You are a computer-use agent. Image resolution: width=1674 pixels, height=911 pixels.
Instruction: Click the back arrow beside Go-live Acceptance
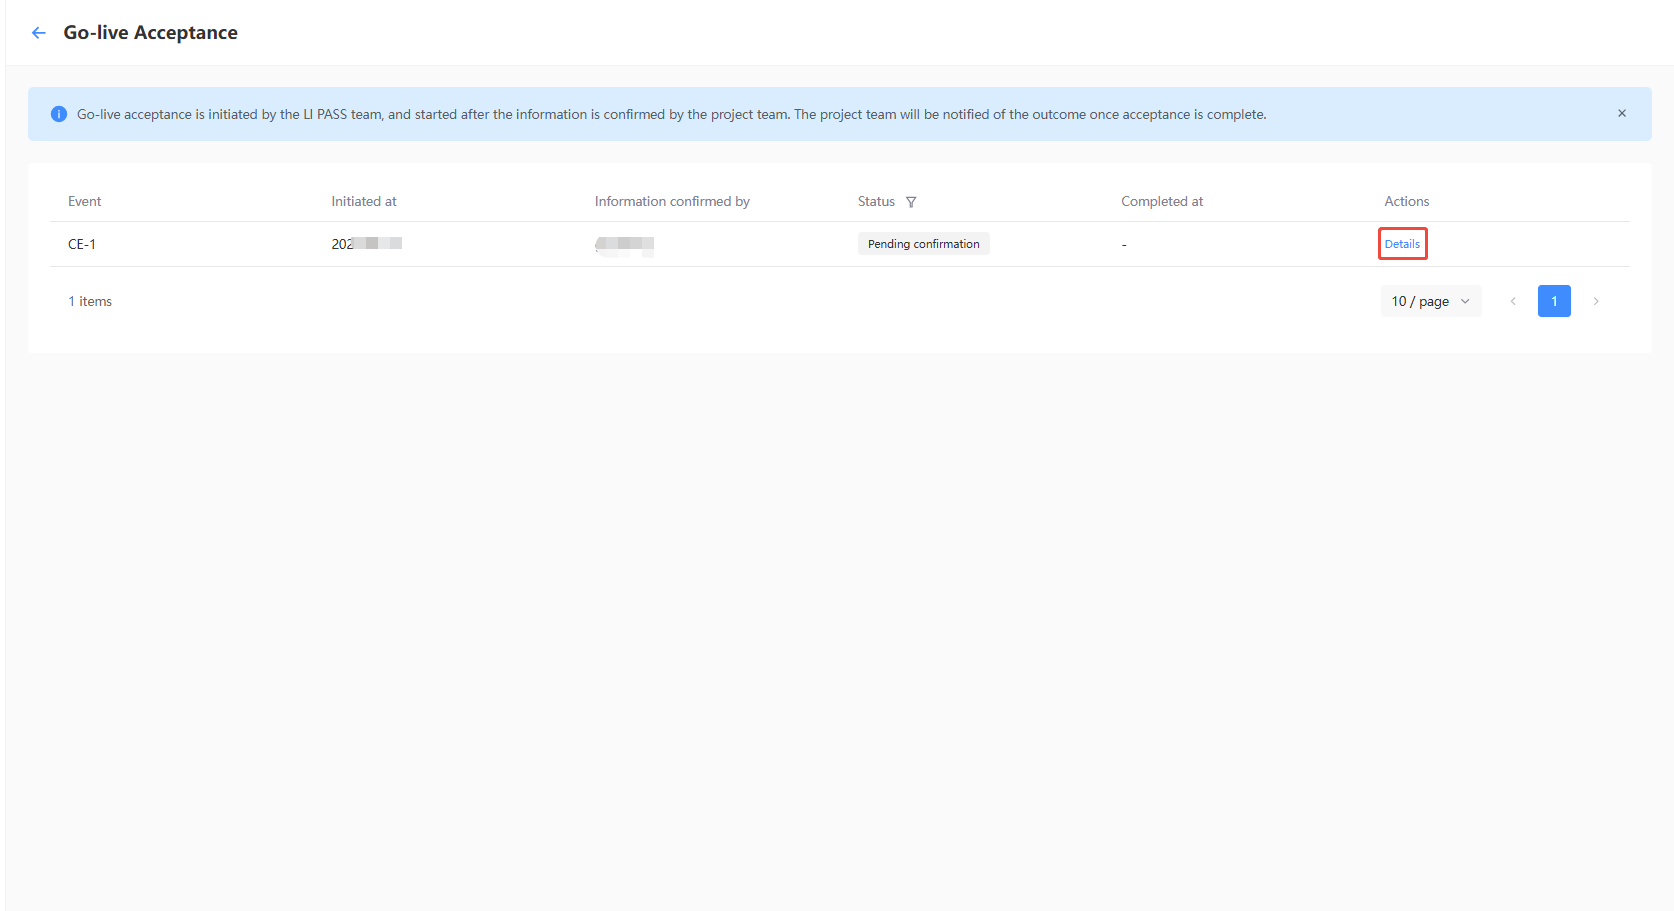[39, 33]
